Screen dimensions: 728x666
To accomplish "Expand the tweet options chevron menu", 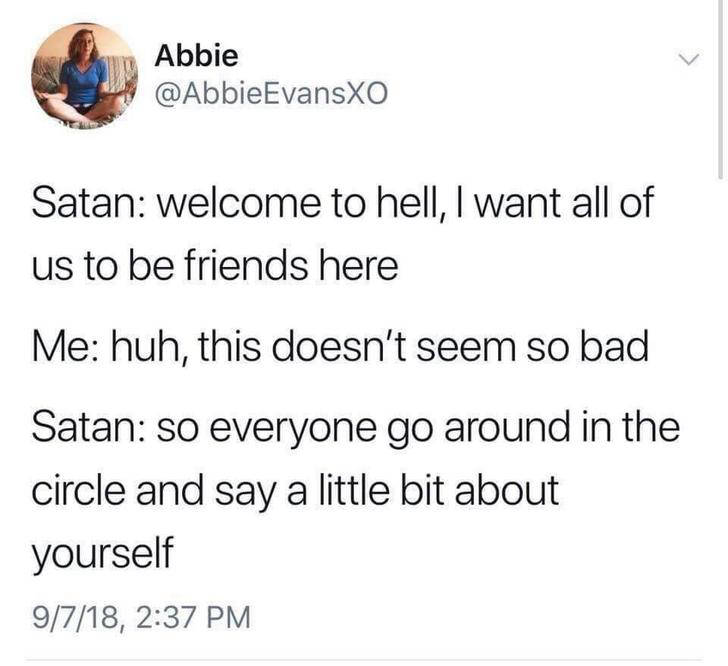I will pyautogui.click(x=688, y=59).
